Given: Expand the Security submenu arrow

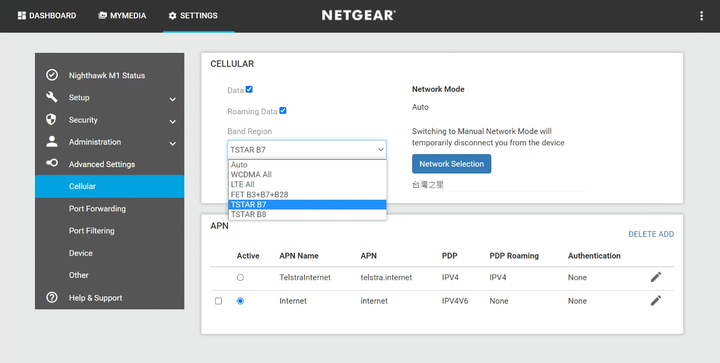Looking at the screenshot, I should tap(173, 121).
